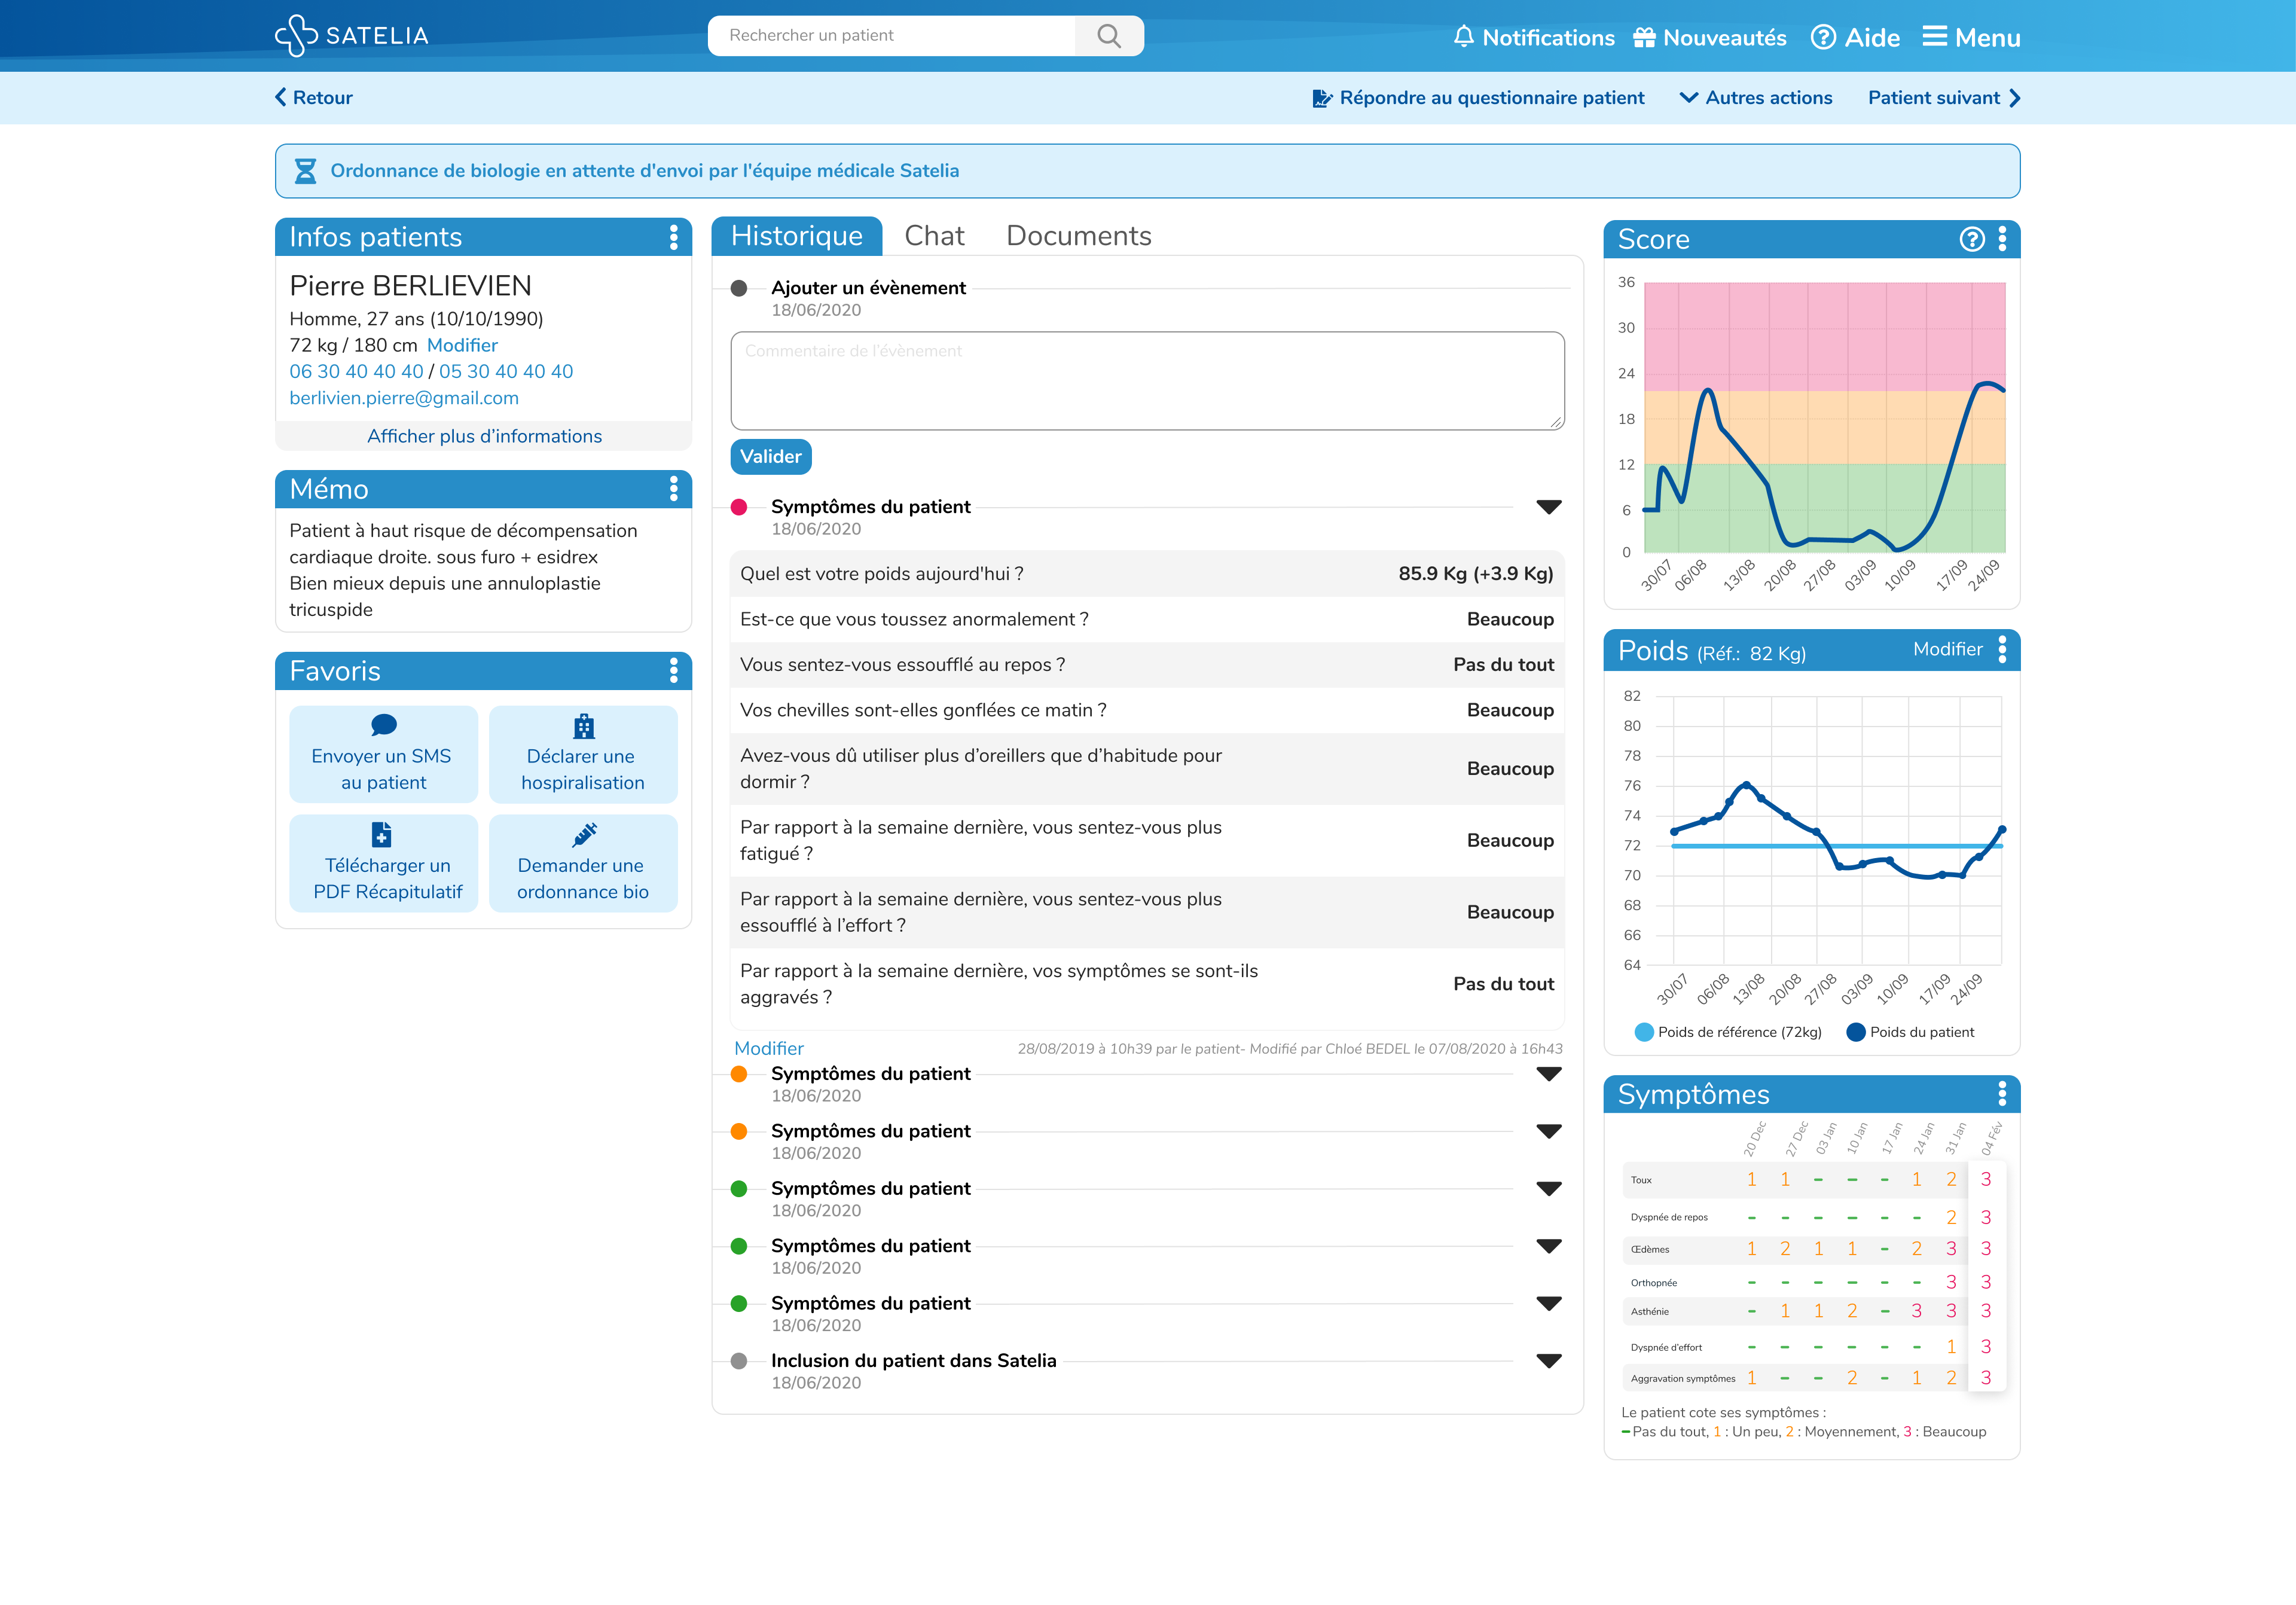Expand second green Symptômes du patient entry
This screenshot has height=1605, width=2296.
pos(1549,1246)
